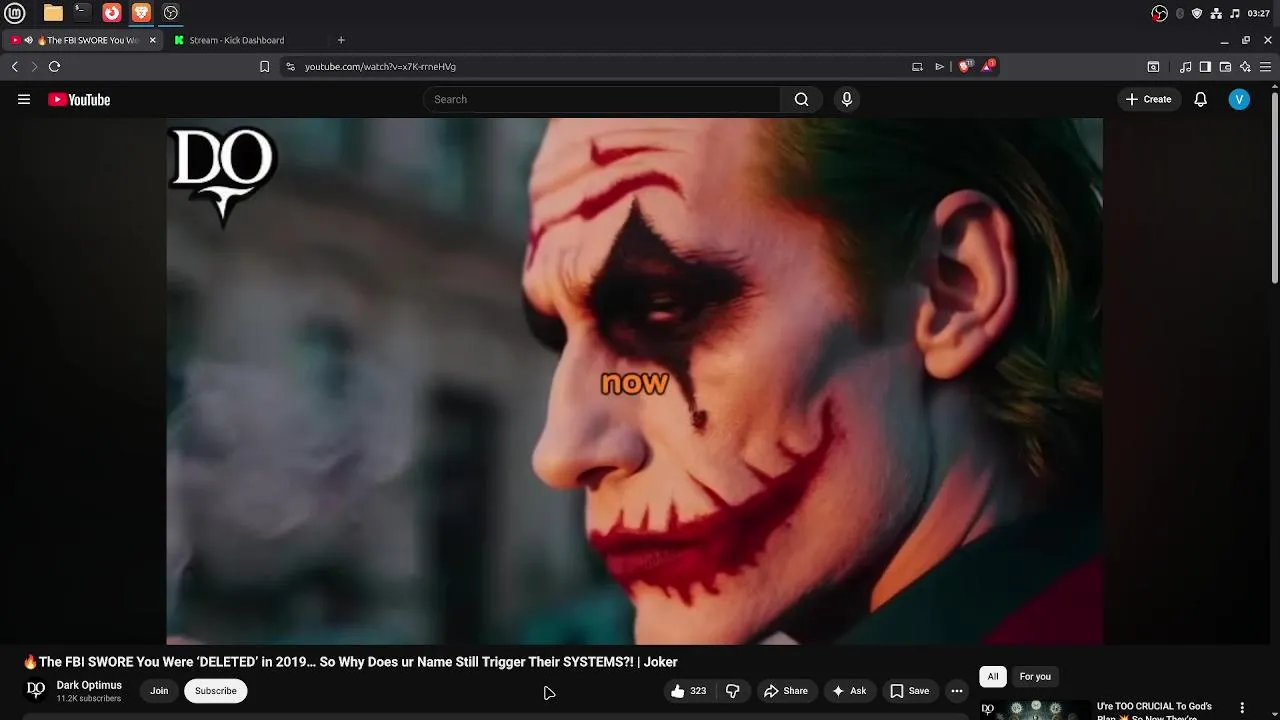Click the Brave browser icon in panel
Screen dimensions: 1280x720
[141, 13]
